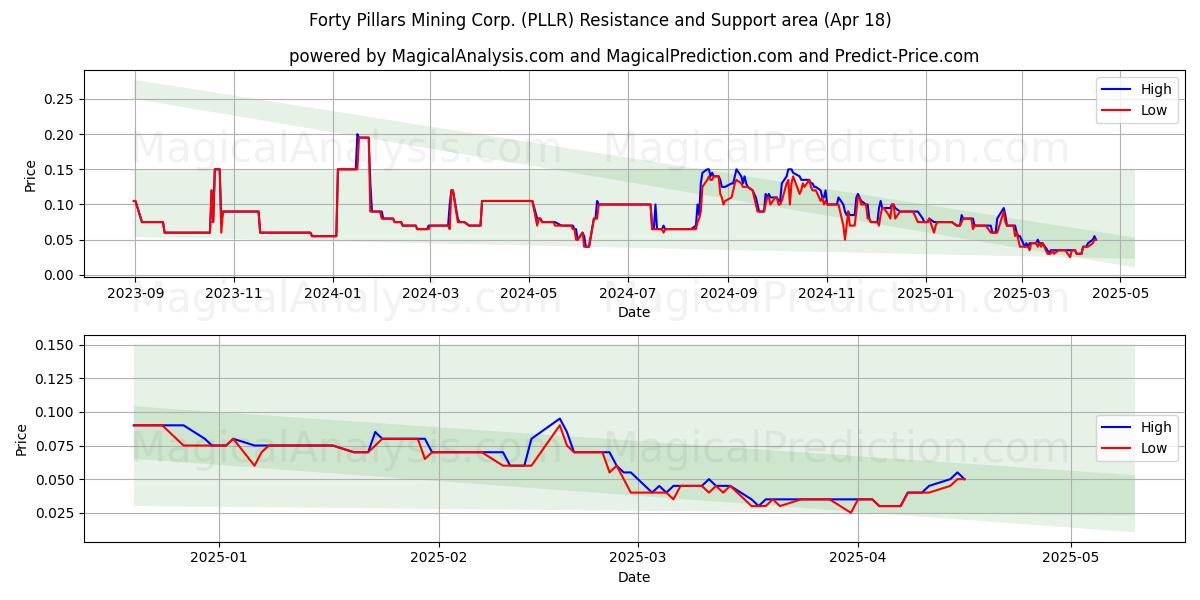Click the '0.075' y-axis label in bottom chart

click(x=56, y=446)
